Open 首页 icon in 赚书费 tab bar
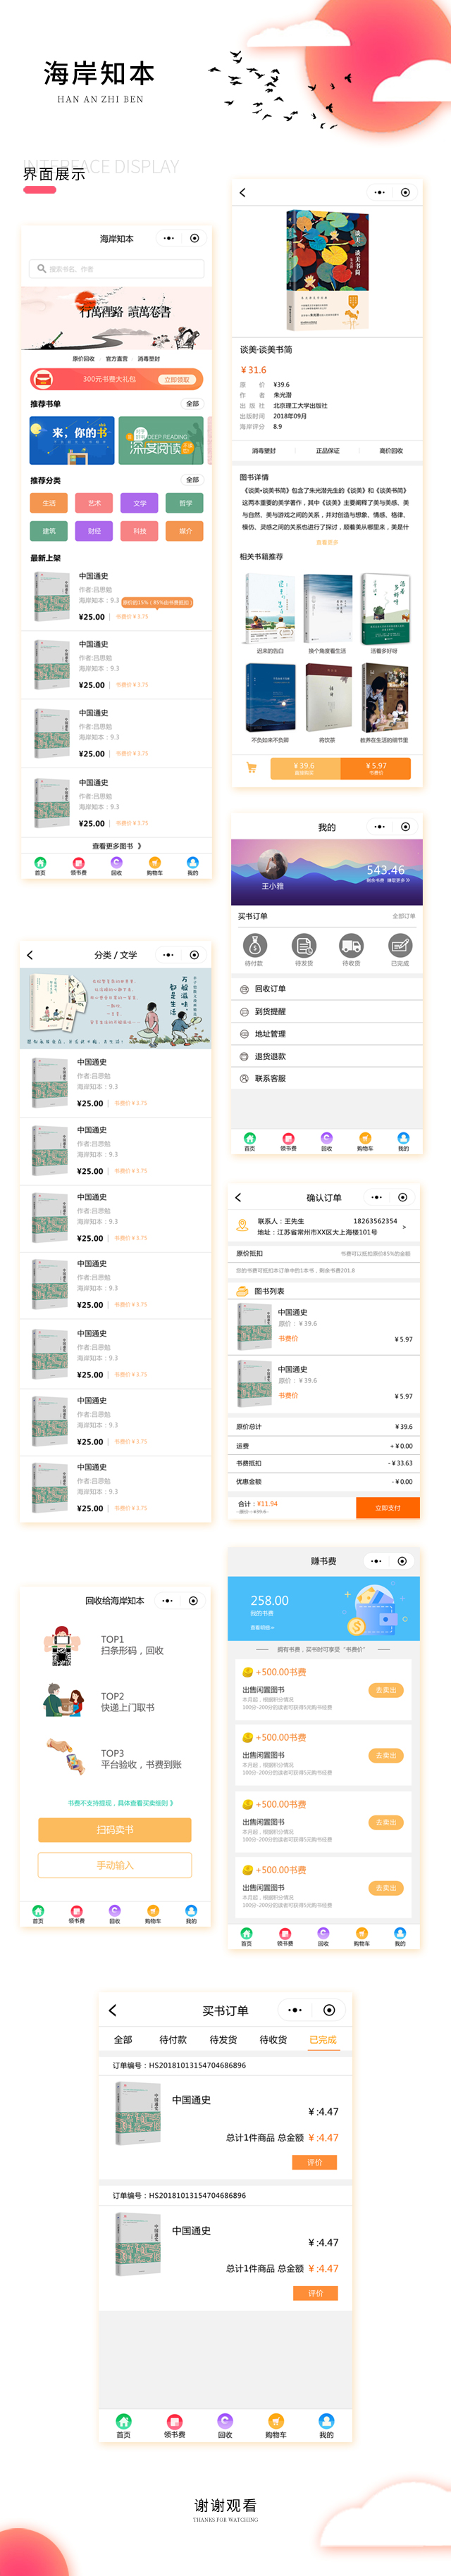This screenshot has height=2576, width=451. point(246,1933)
